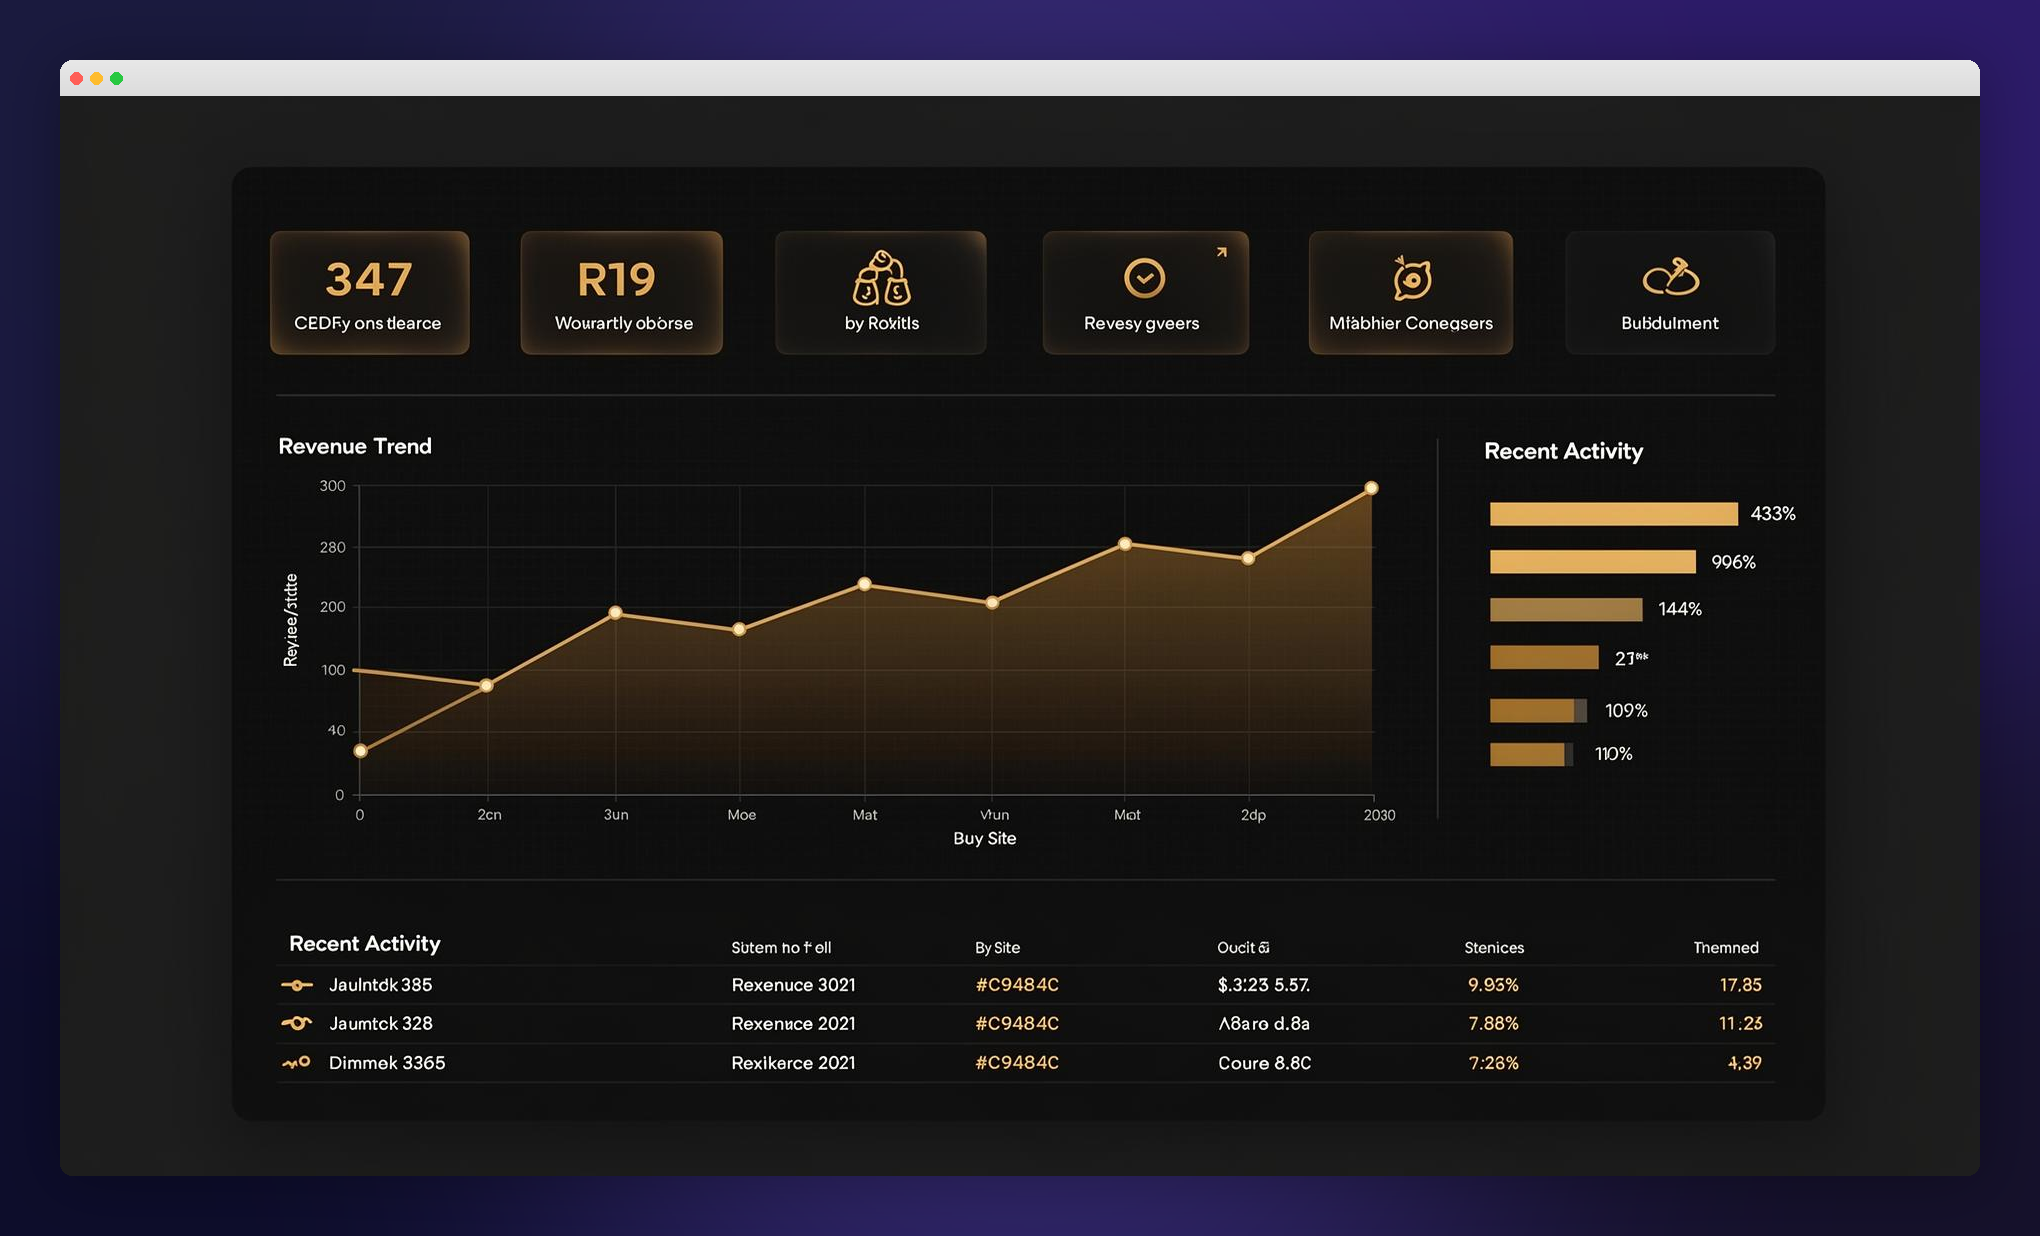Click the 7:28% value

[1493, 1062]
